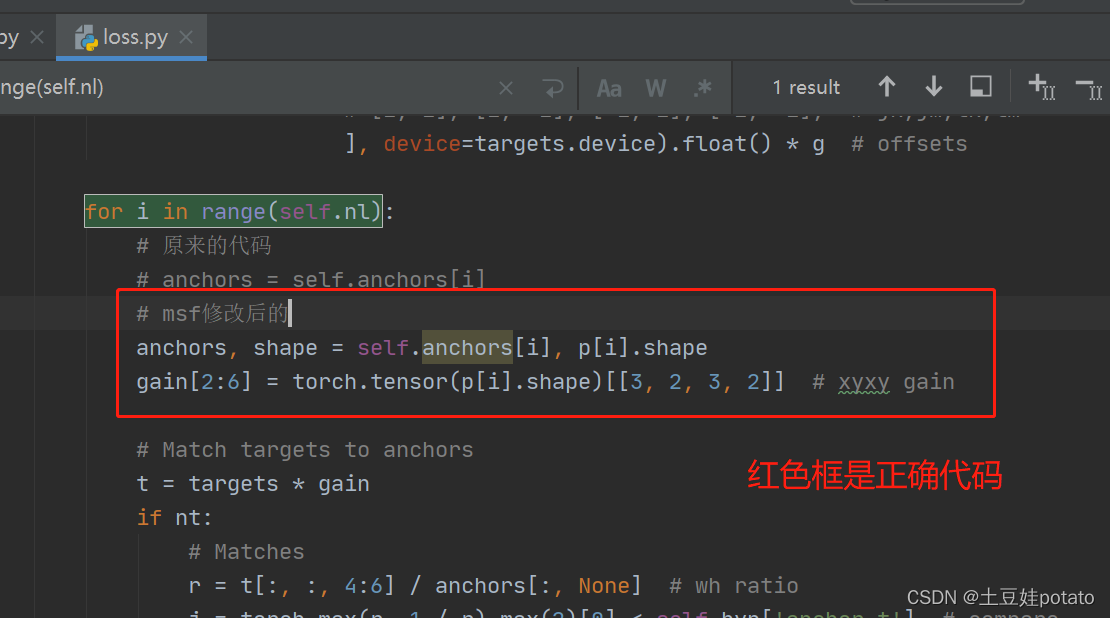Close the tab left of loss.py
1110x618 pixels.
coord(38,37)
